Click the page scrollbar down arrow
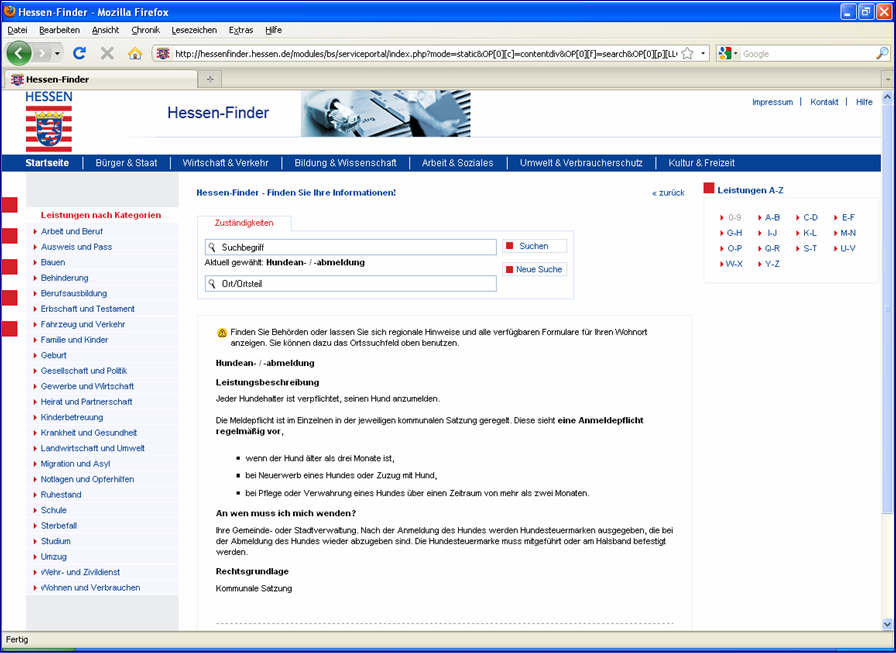This screenshot has height=653, width=896. (887, 624)
